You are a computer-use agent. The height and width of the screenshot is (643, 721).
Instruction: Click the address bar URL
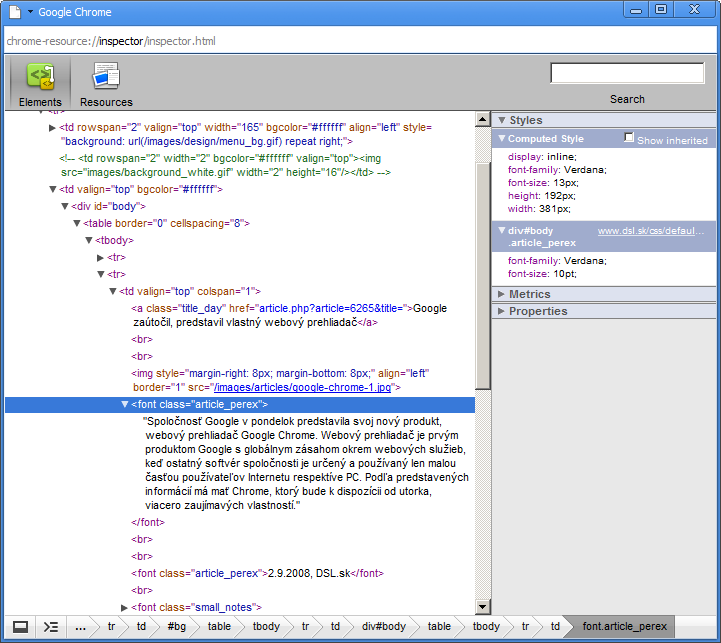click(x=111, y=41)
